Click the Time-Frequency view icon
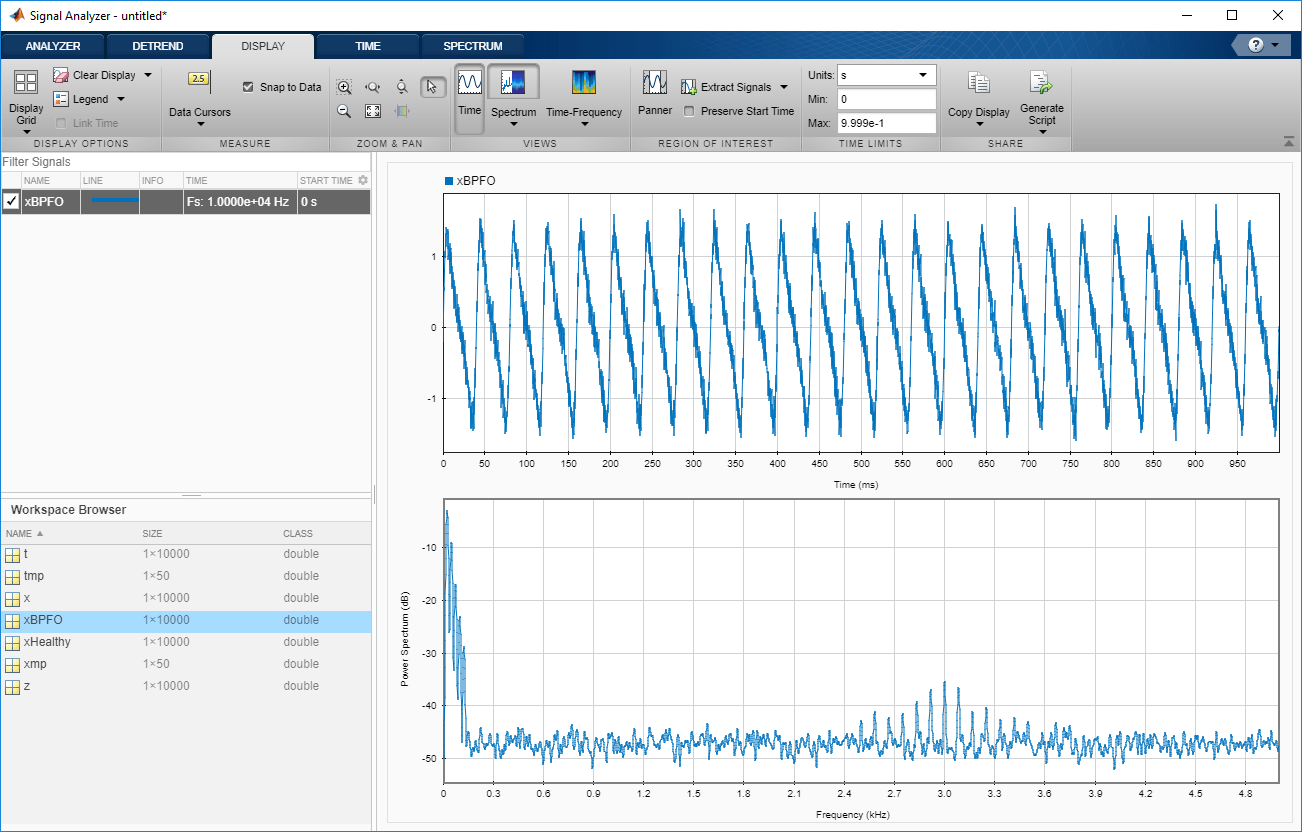Image resolution: width=1302 pixels, height=832 pixels. pyautogui.click(x=584, y=83)
